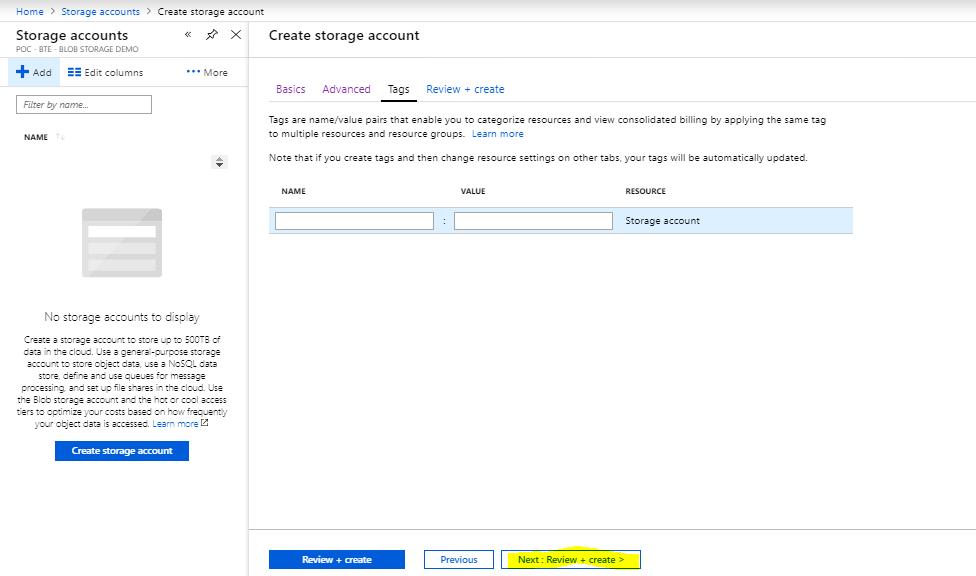This screenshot has width=976, height=576.
Task: Click the RESOURCE column header
Action: coord(645,191)
